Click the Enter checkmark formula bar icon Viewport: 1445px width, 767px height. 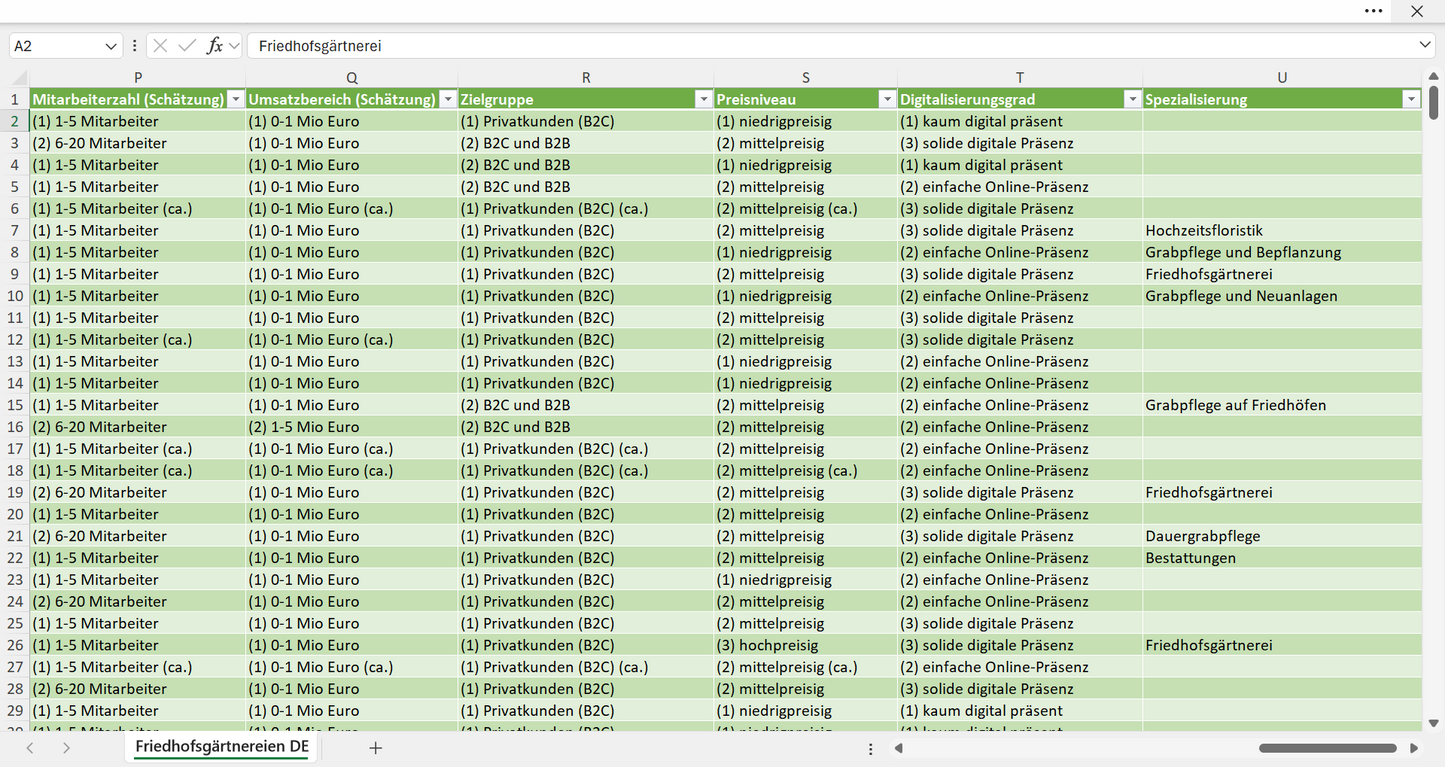tap(187, 46)
